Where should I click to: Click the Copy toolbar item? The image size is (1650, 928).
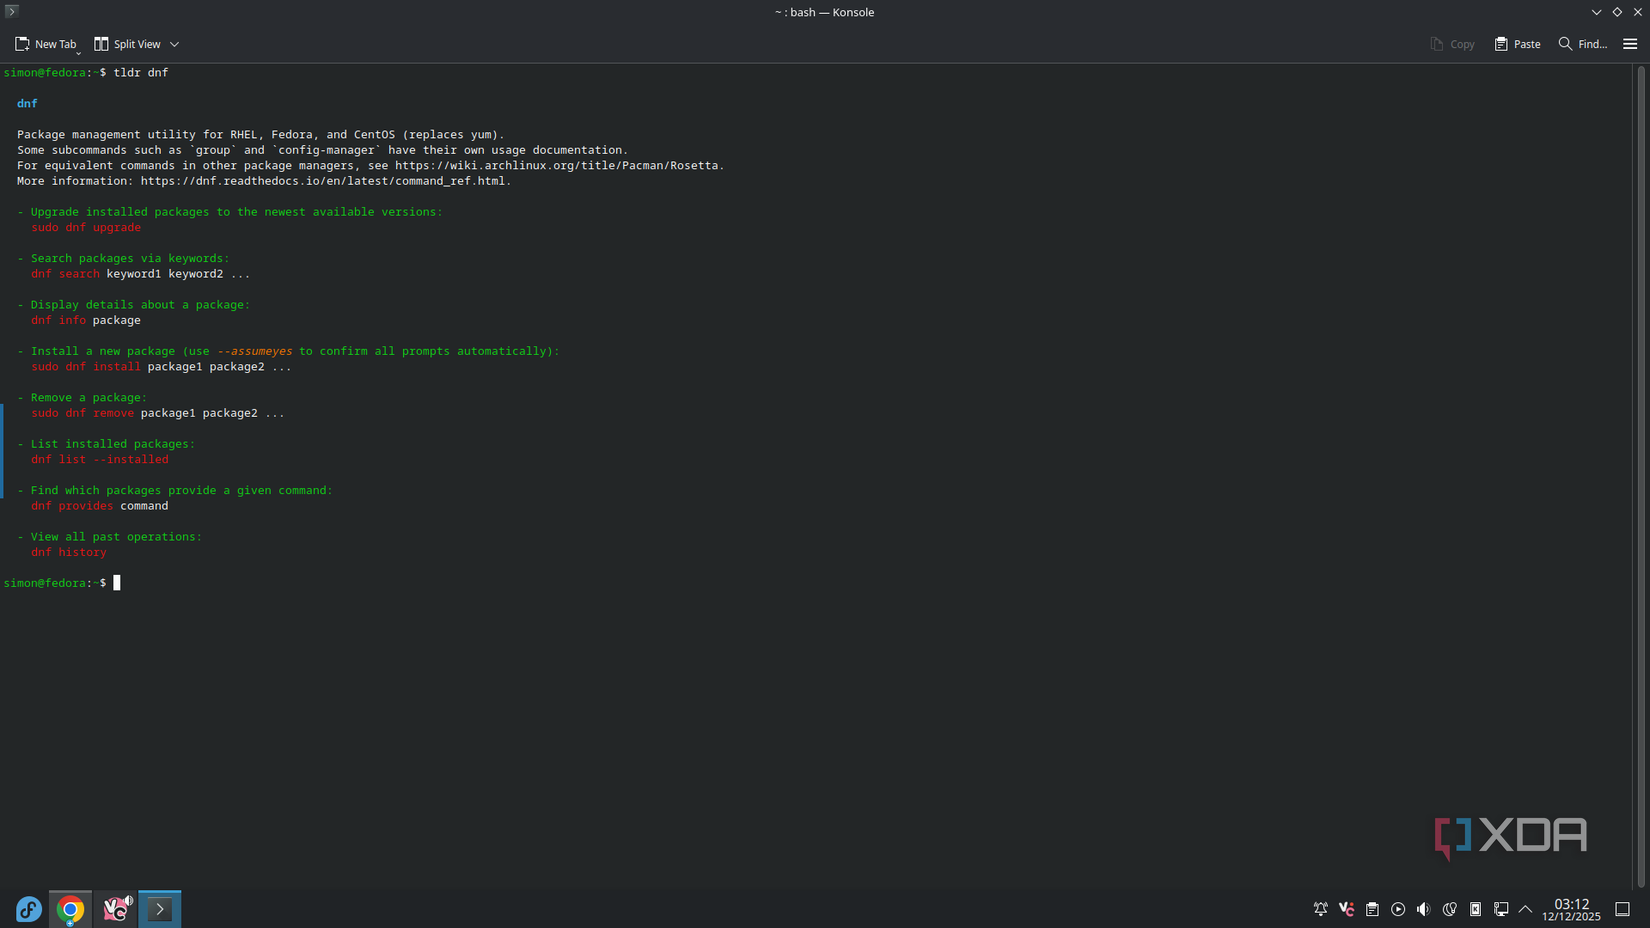1452,44
